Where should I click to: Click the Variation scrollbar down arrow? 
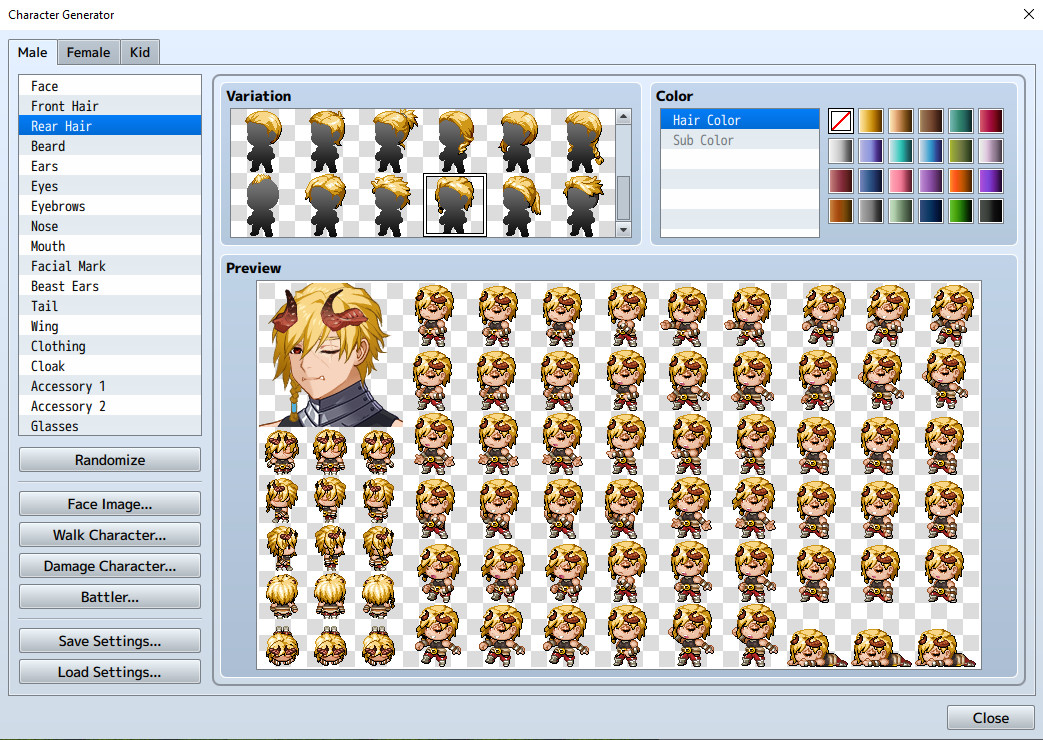pyautogui.click(x=625, y=231)
